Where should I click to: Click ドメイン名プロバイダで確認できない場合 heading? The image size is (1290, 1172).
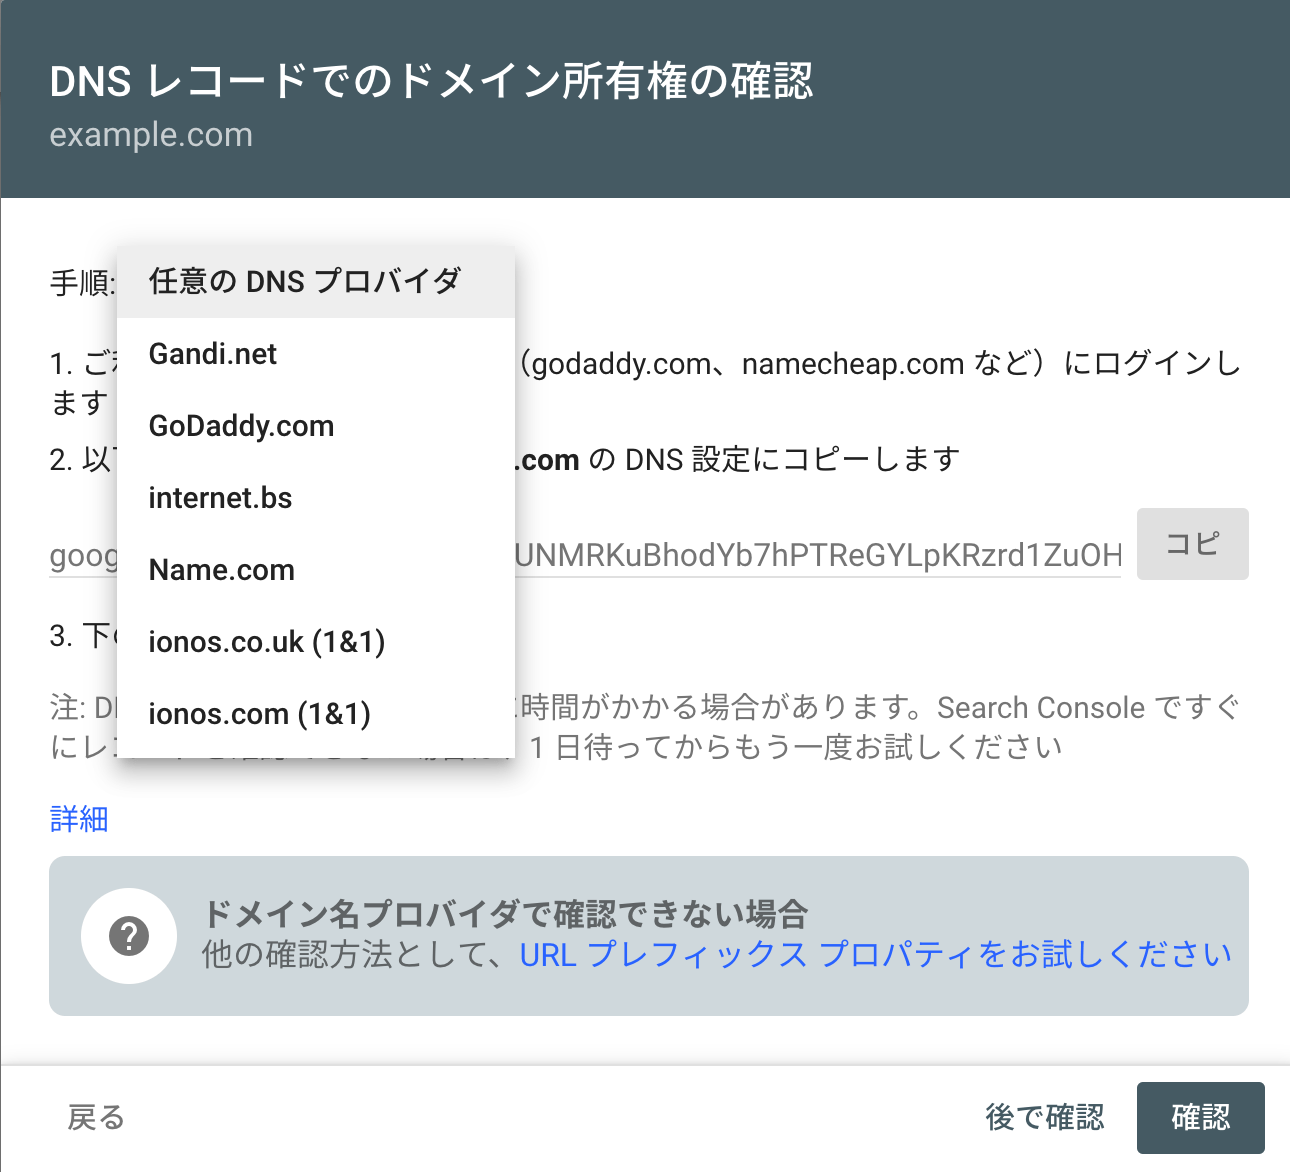pyautogui.click(x=505, y=913)
